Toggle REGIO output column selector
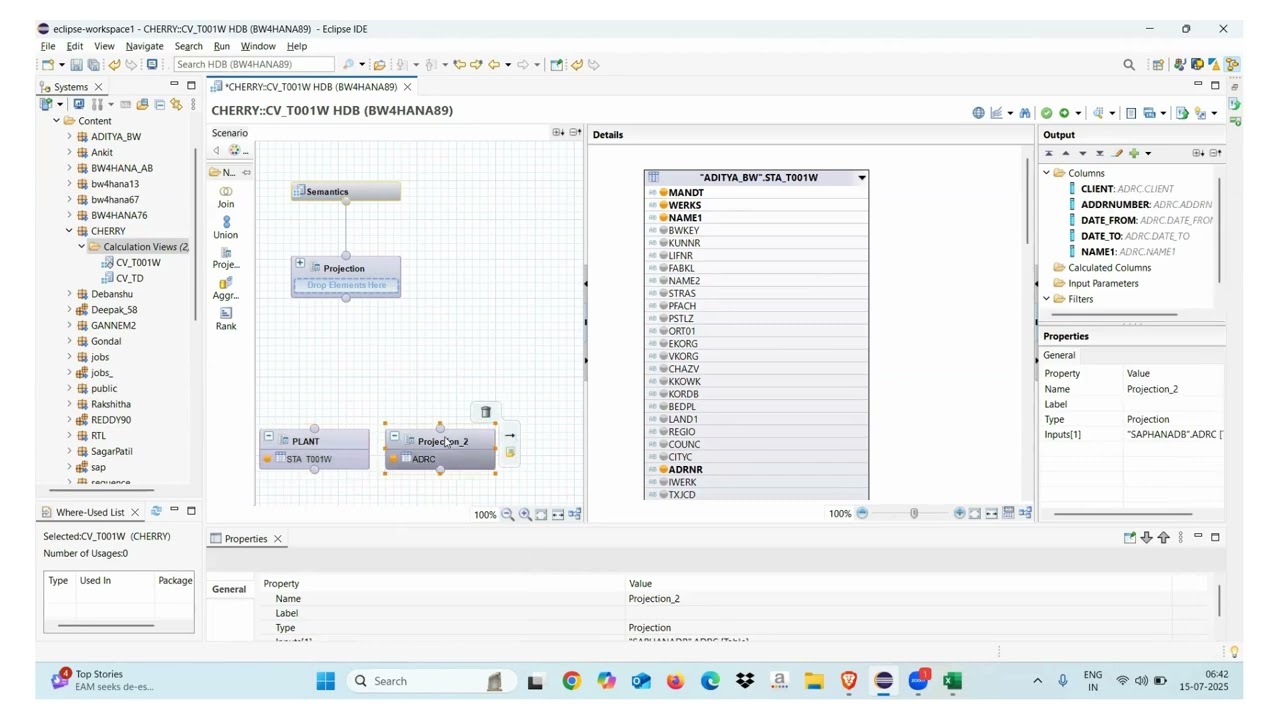This screenshot has width=1280, height=720. click(663, 432)
